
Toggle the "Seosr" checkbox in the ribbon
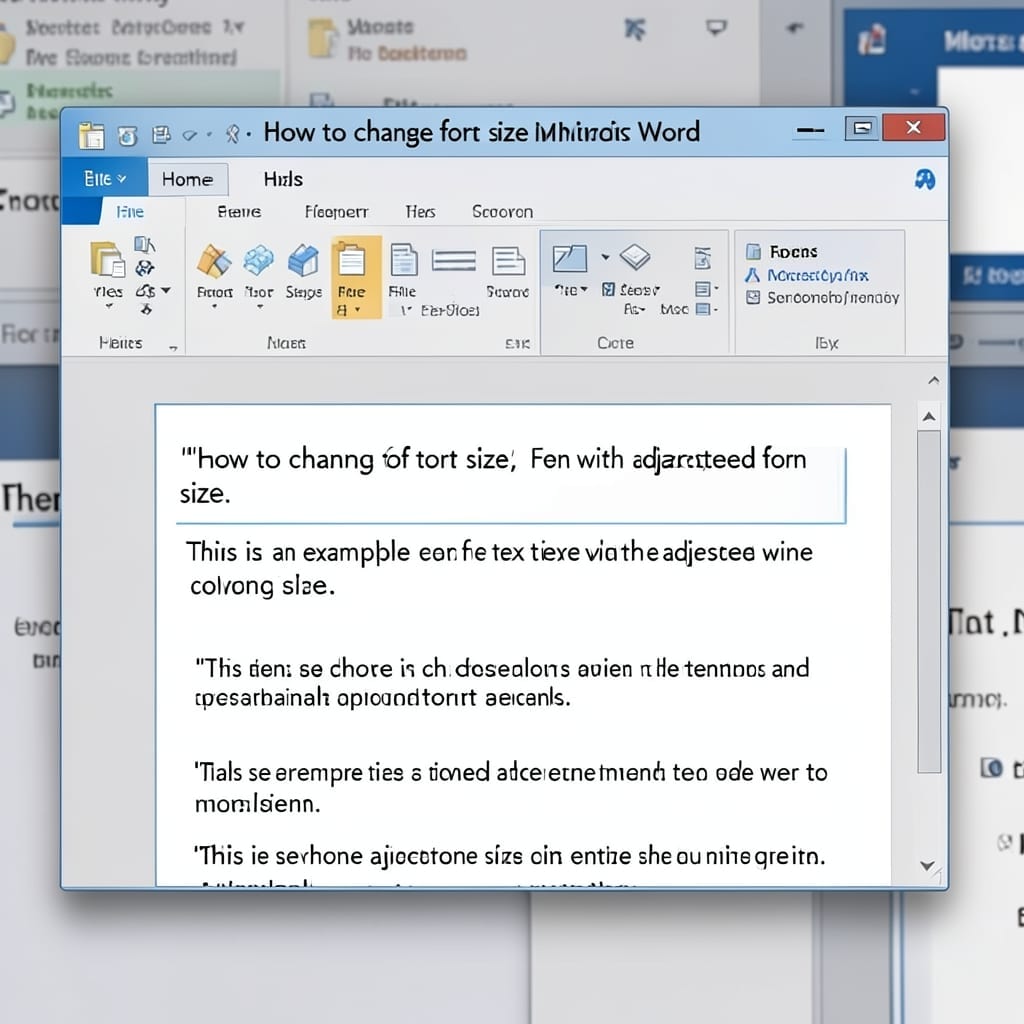tap(608, 289)
